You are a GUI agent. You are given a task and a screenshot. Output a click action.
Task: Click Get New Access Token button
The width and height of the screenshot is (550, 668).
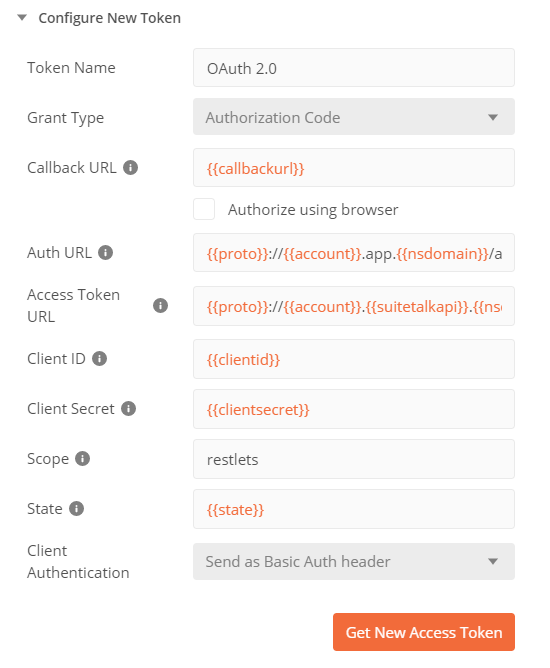coord(424,632)
